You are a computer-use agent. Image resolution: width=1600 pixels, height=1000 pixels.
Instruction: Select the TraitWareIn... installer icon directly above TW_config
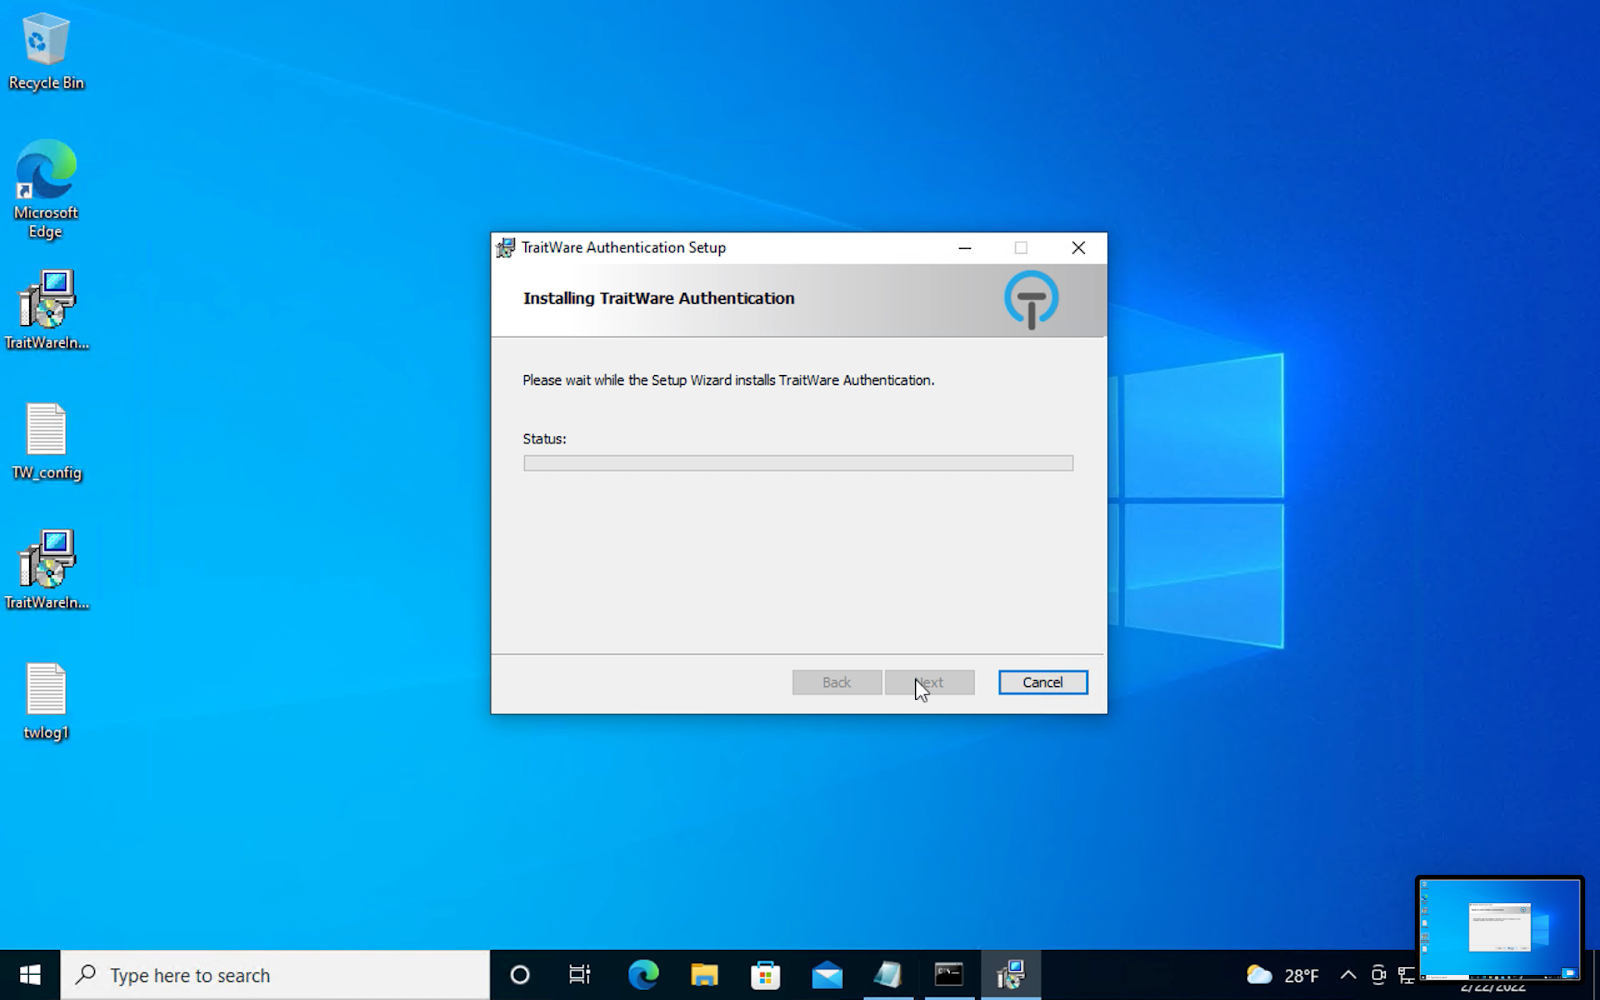pyautogui.click(x=46, y=310)
